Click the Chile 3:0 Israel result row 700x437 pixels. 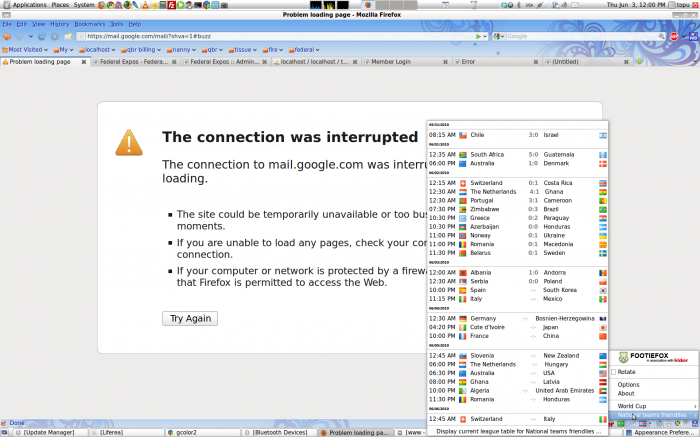point(517,135)
